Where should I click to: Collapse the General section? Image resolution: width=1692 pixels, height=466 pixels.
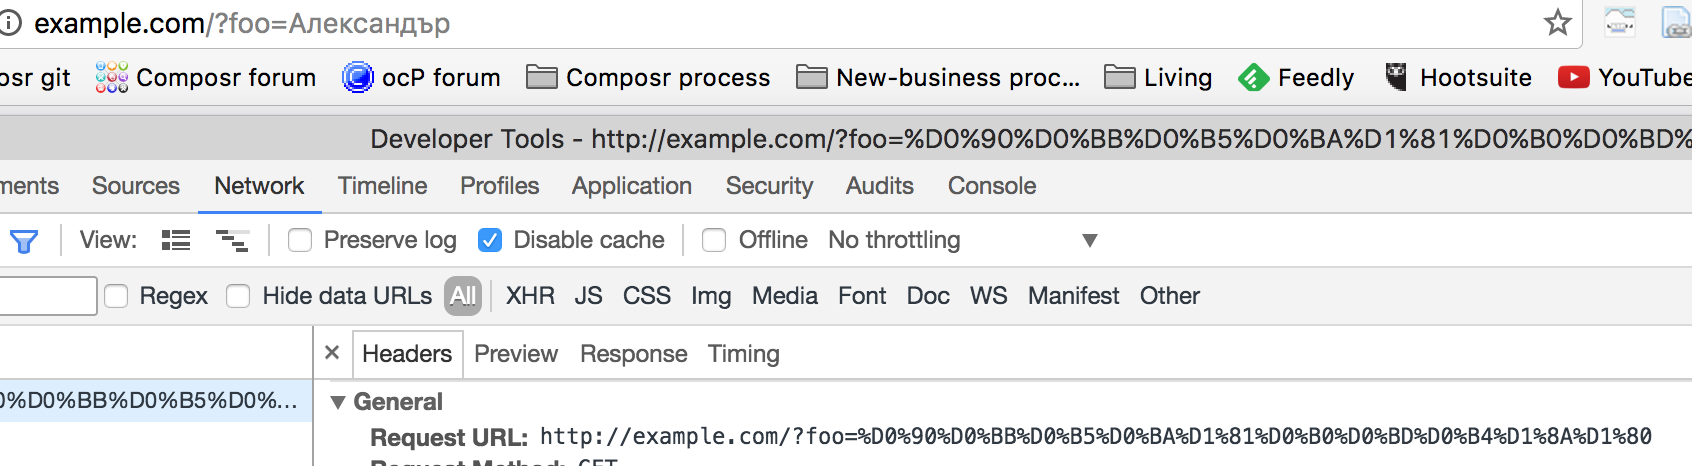[x=338, y=402]
